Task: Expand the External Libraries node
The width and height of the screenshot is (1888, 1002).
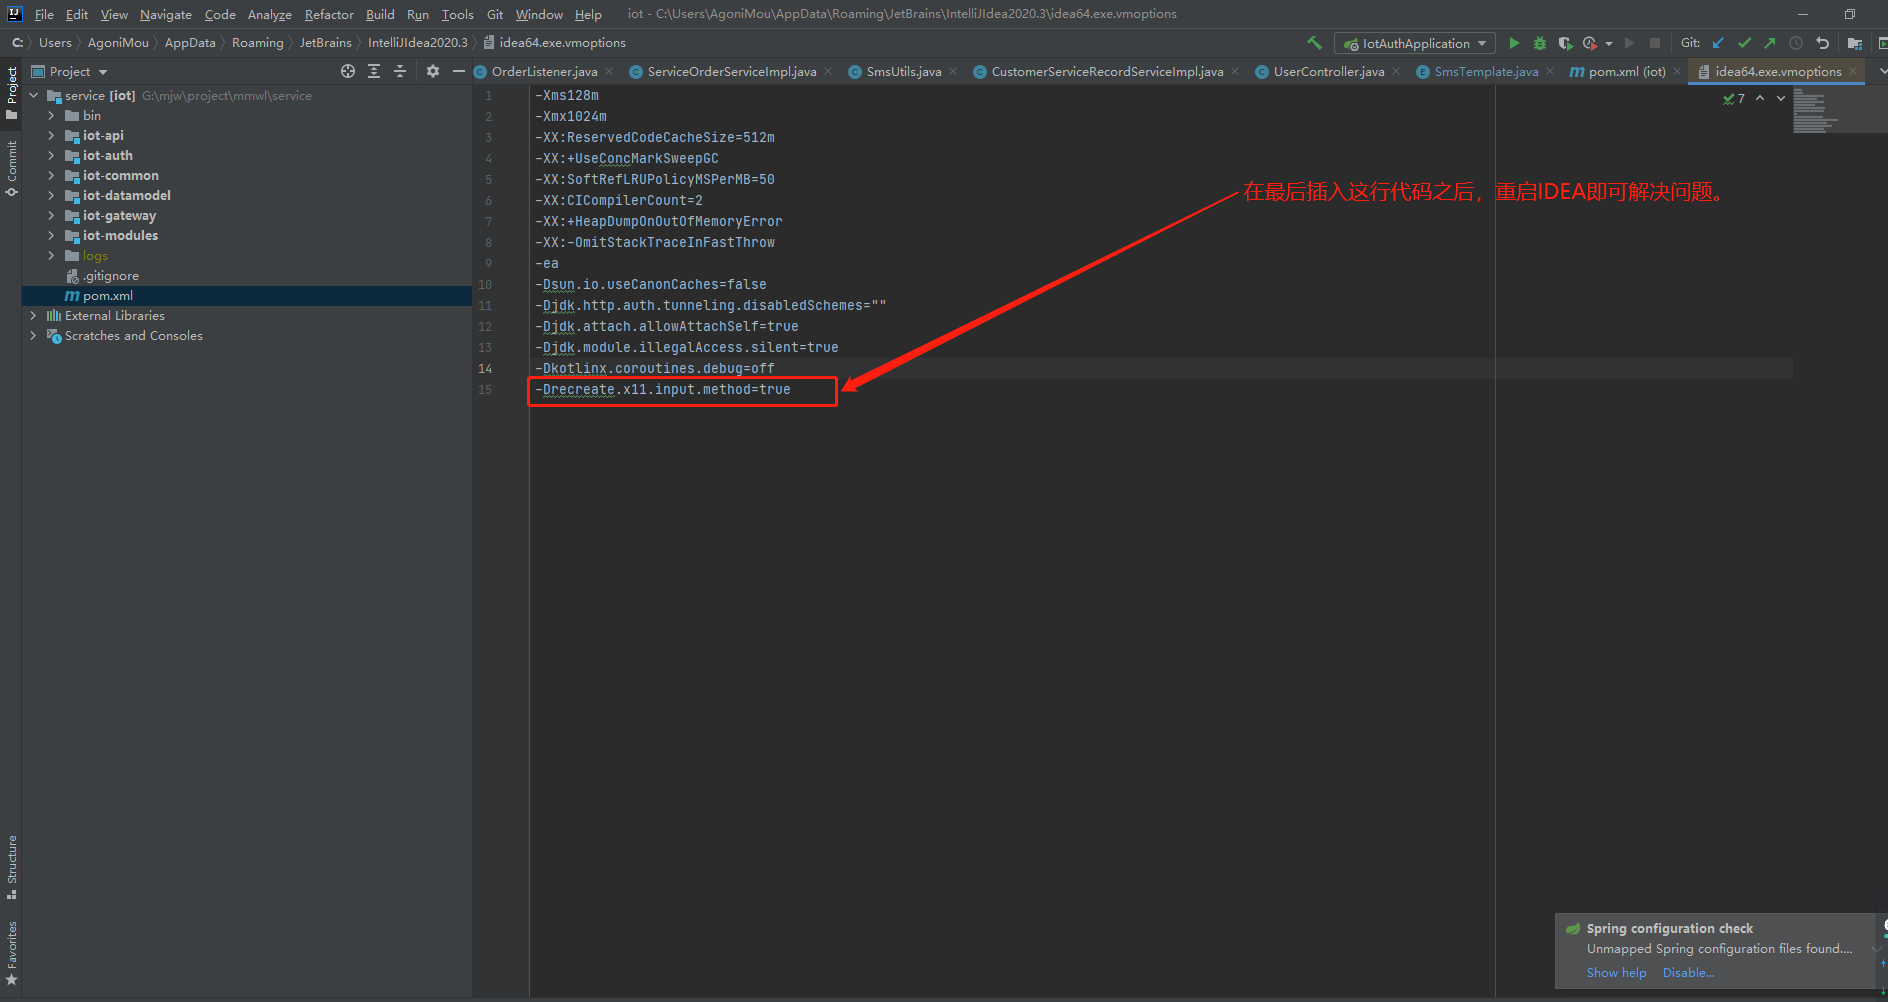Action: [33, 315]
